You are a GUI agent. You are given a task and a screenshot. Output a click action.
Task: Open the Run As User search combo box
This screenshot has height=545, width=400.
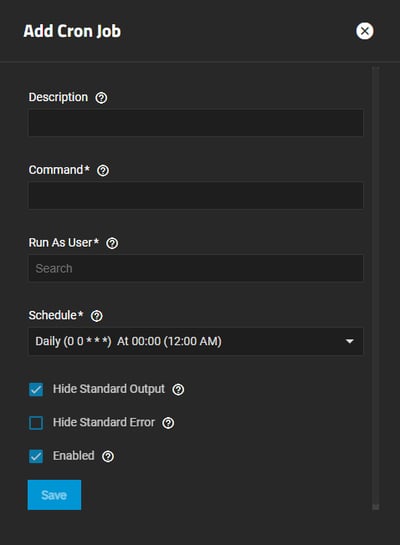pyautogui.click(x=196, y=268)
